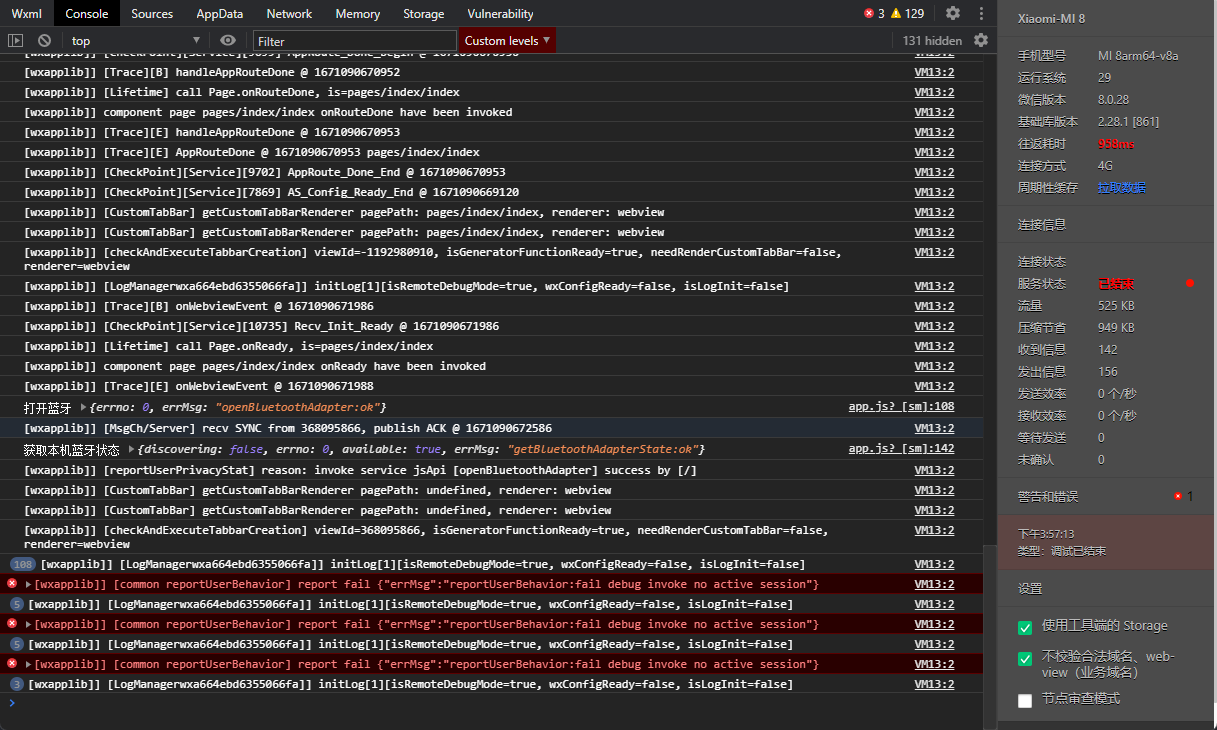This screenshot has width=1217, height=730.
Task: Click the first error icon in console
Action: coord(12,583)
